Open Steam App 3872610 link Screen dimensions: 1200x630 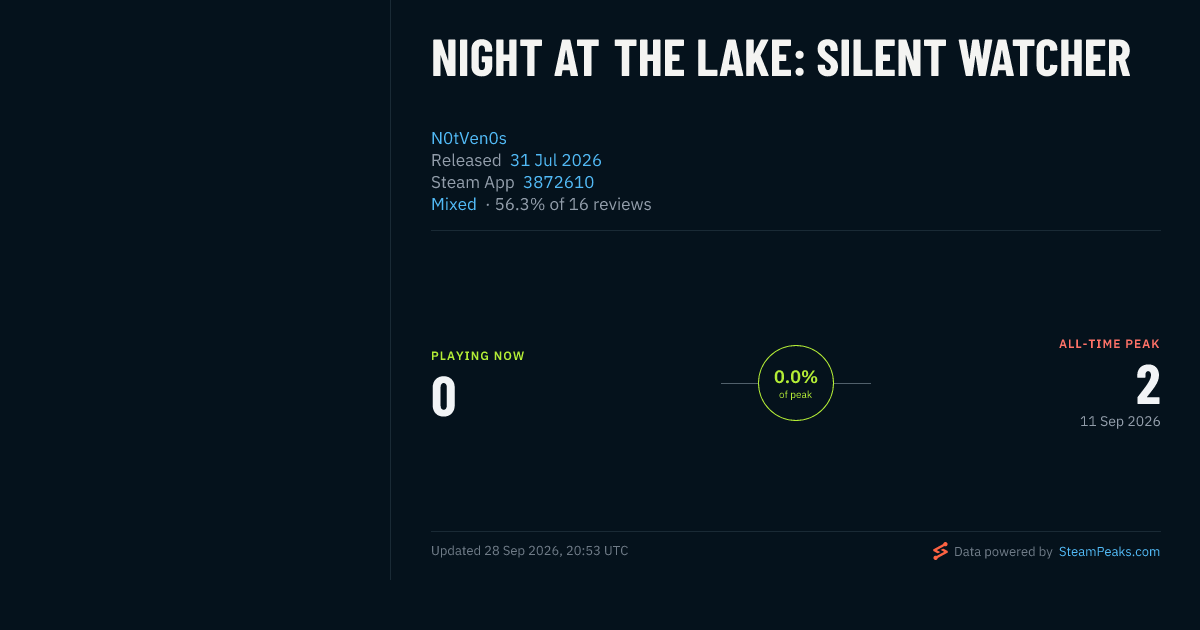(558, 182)
